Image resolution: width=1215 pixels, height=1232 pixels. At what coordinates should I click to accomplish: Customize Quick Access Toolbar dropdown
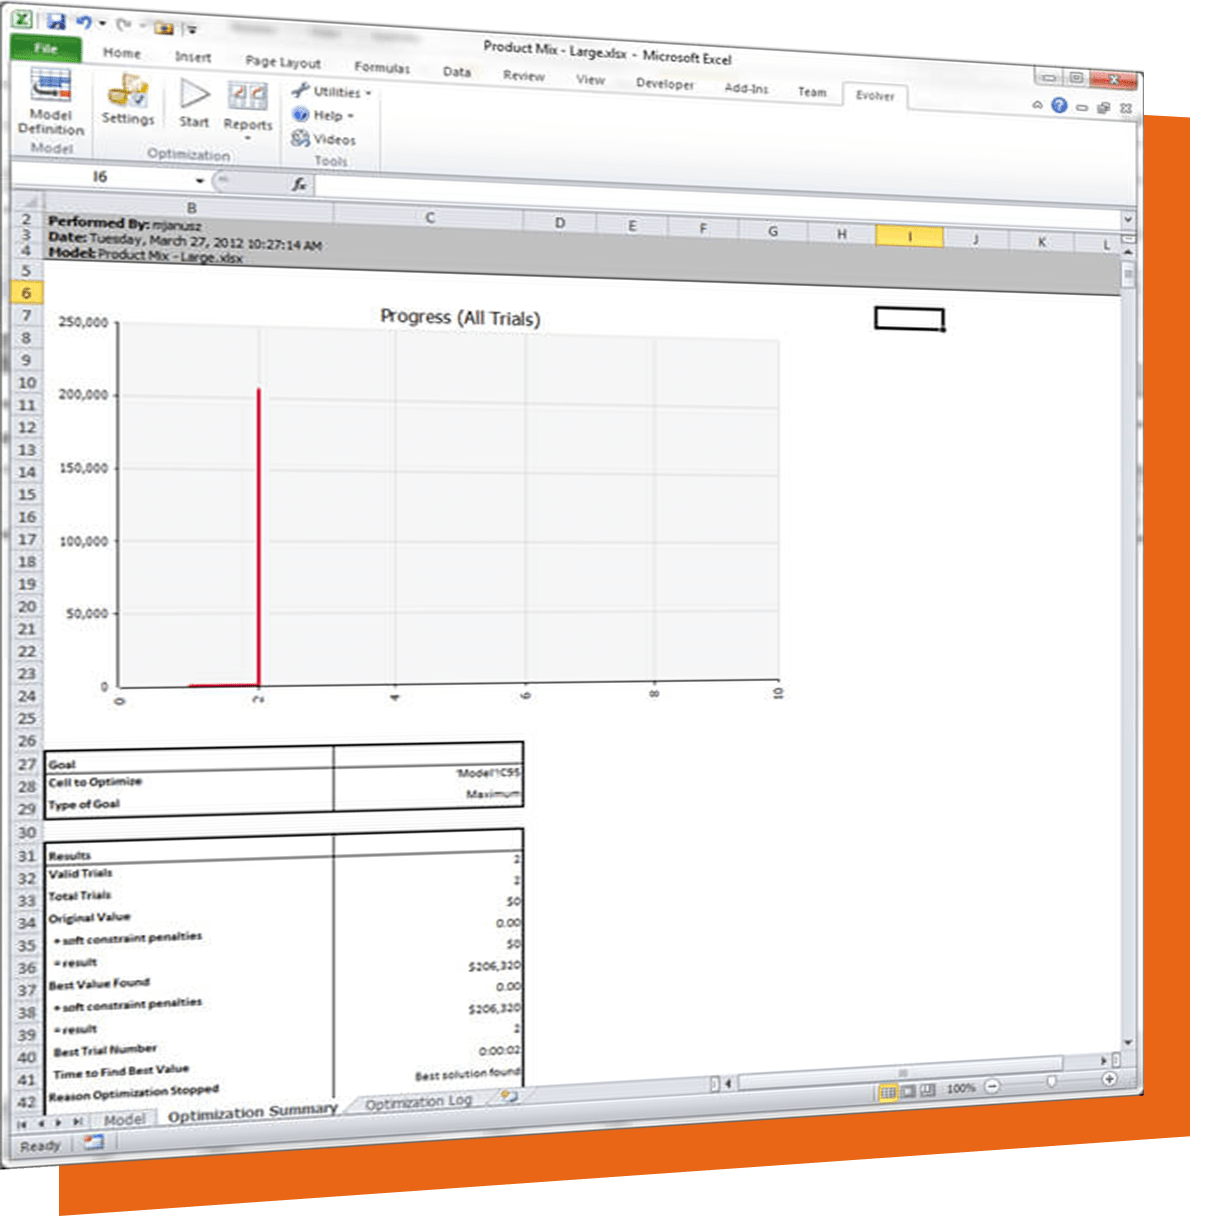(x=191, y=30)
